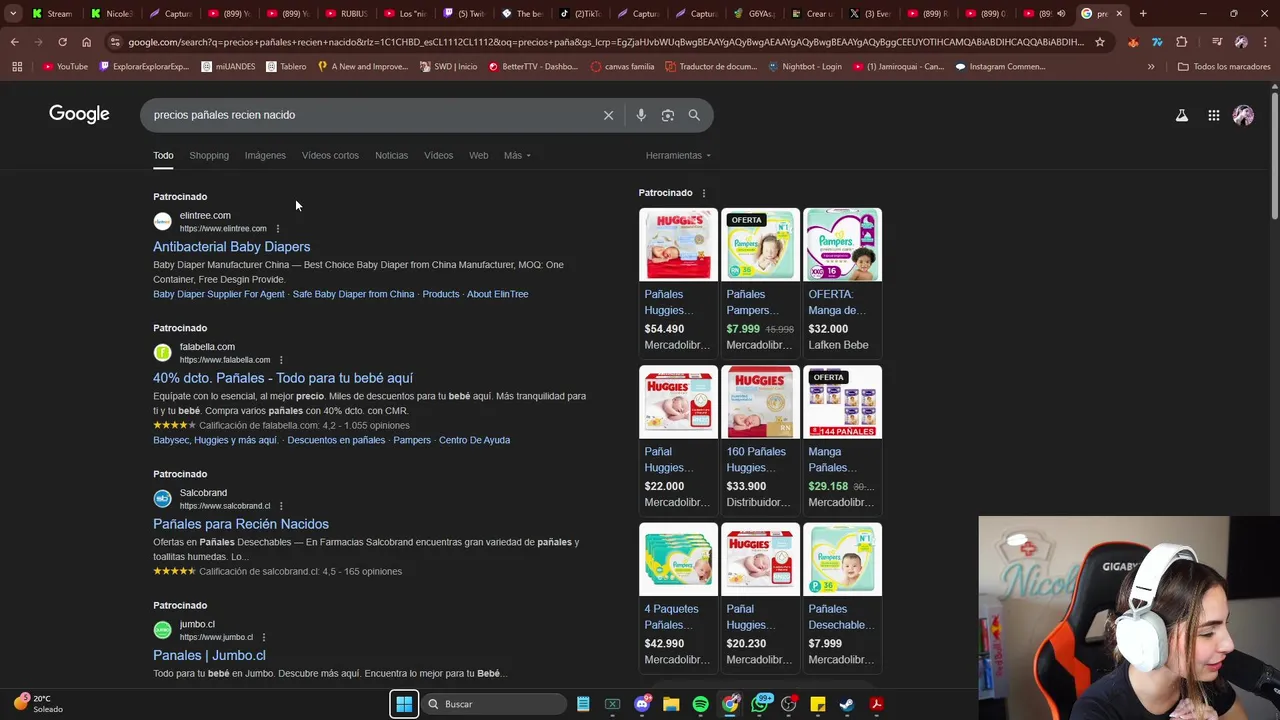Open the Centro De Ayuda sitelink
Image resolution: width=1280 pixels, height=720 pixels.
[x=474, y=440]
